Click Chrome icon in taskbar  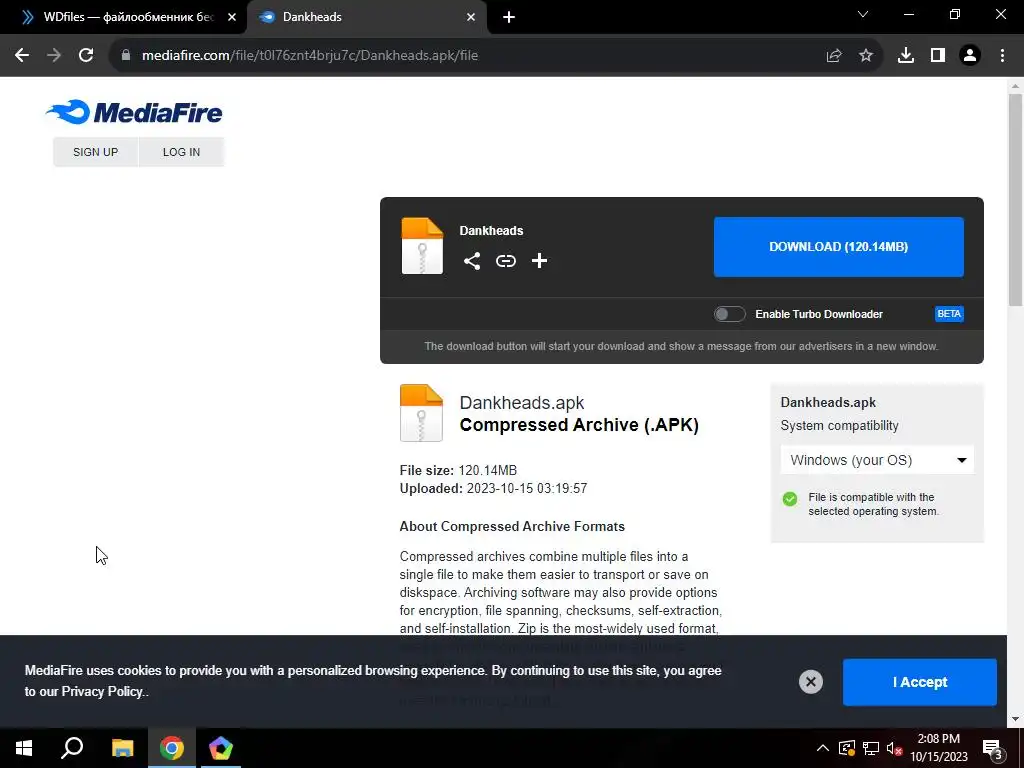(172, 748)
